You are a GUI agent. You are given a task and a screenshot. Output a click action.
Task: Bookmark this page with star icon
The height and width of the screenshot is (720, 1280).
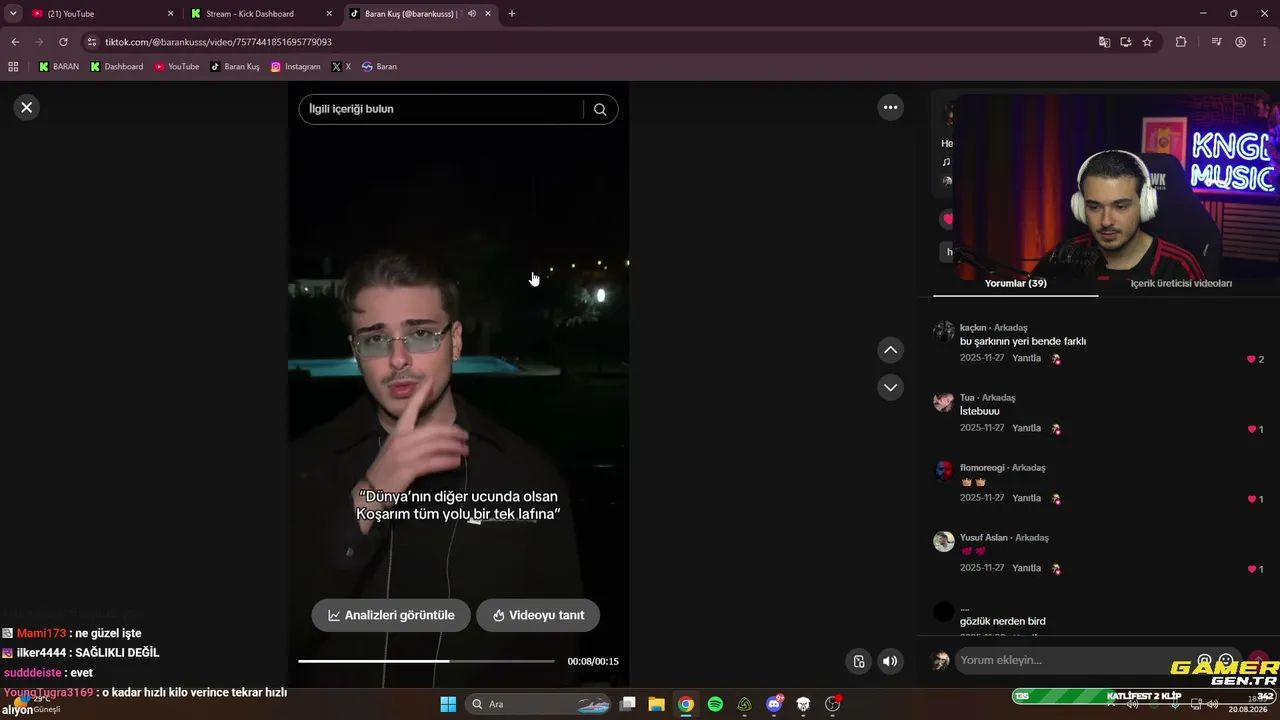pyautogui.click(x=1147, y=42)
